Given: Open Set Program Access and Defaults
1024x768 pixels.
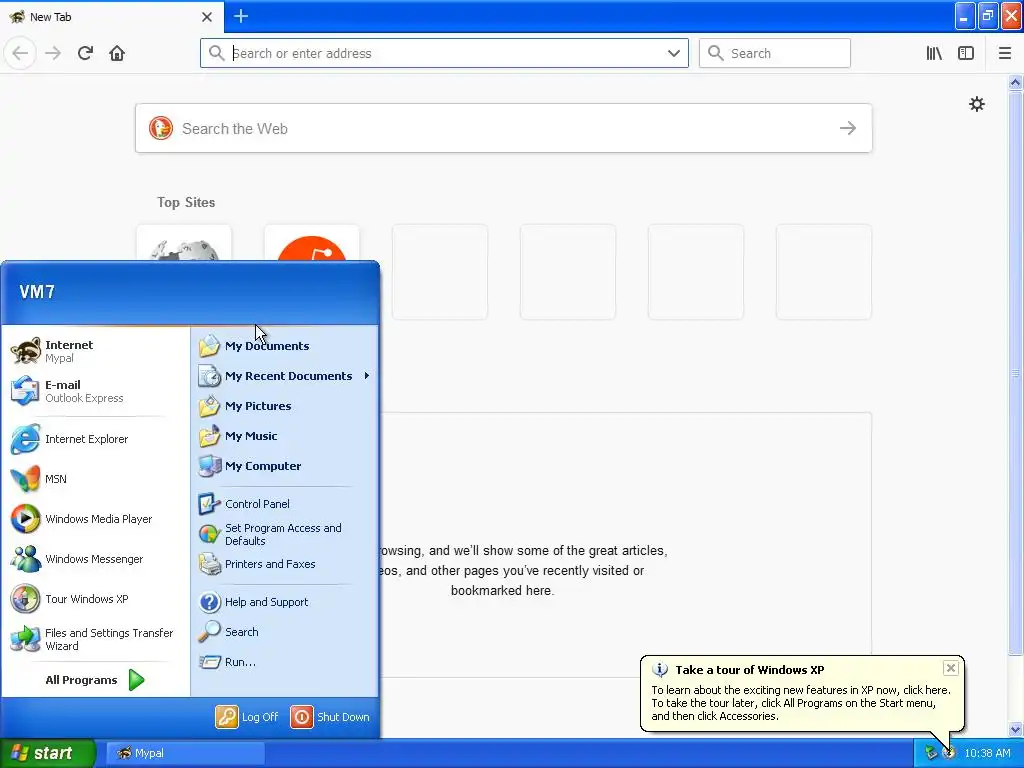Looking at the screenshot, I should [x=285, y=534].
